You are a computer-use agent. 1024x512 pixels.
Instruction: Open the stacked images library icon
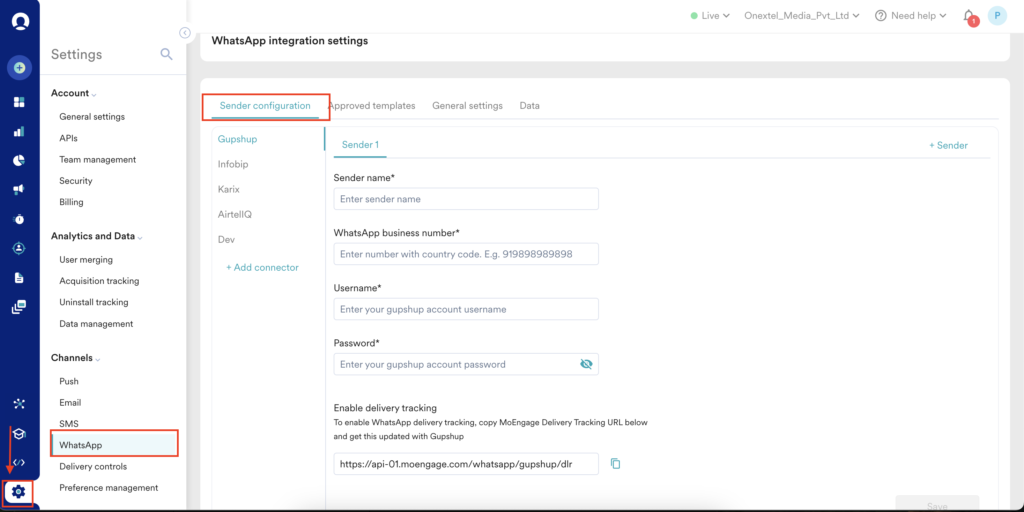click(x=19, y=307)
